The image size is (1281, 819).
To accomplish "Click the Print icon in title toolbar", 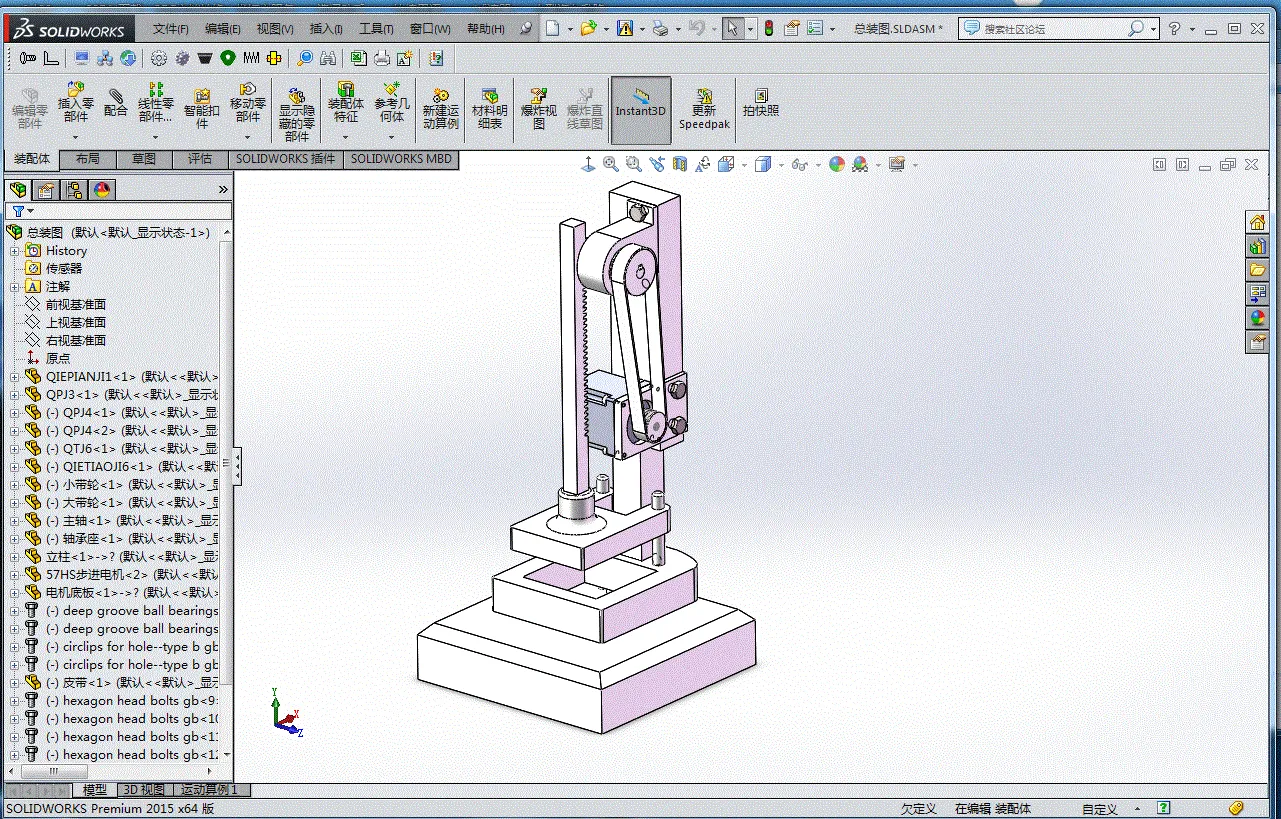I will tap(659, 29).
